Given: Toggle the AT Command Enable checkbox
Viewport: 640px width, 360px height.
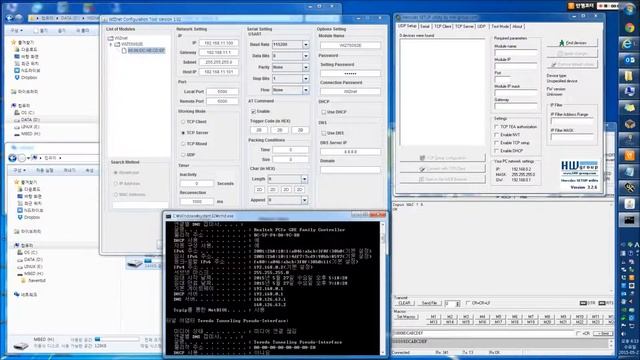Looking at the screenshot, I should [253, 111].
